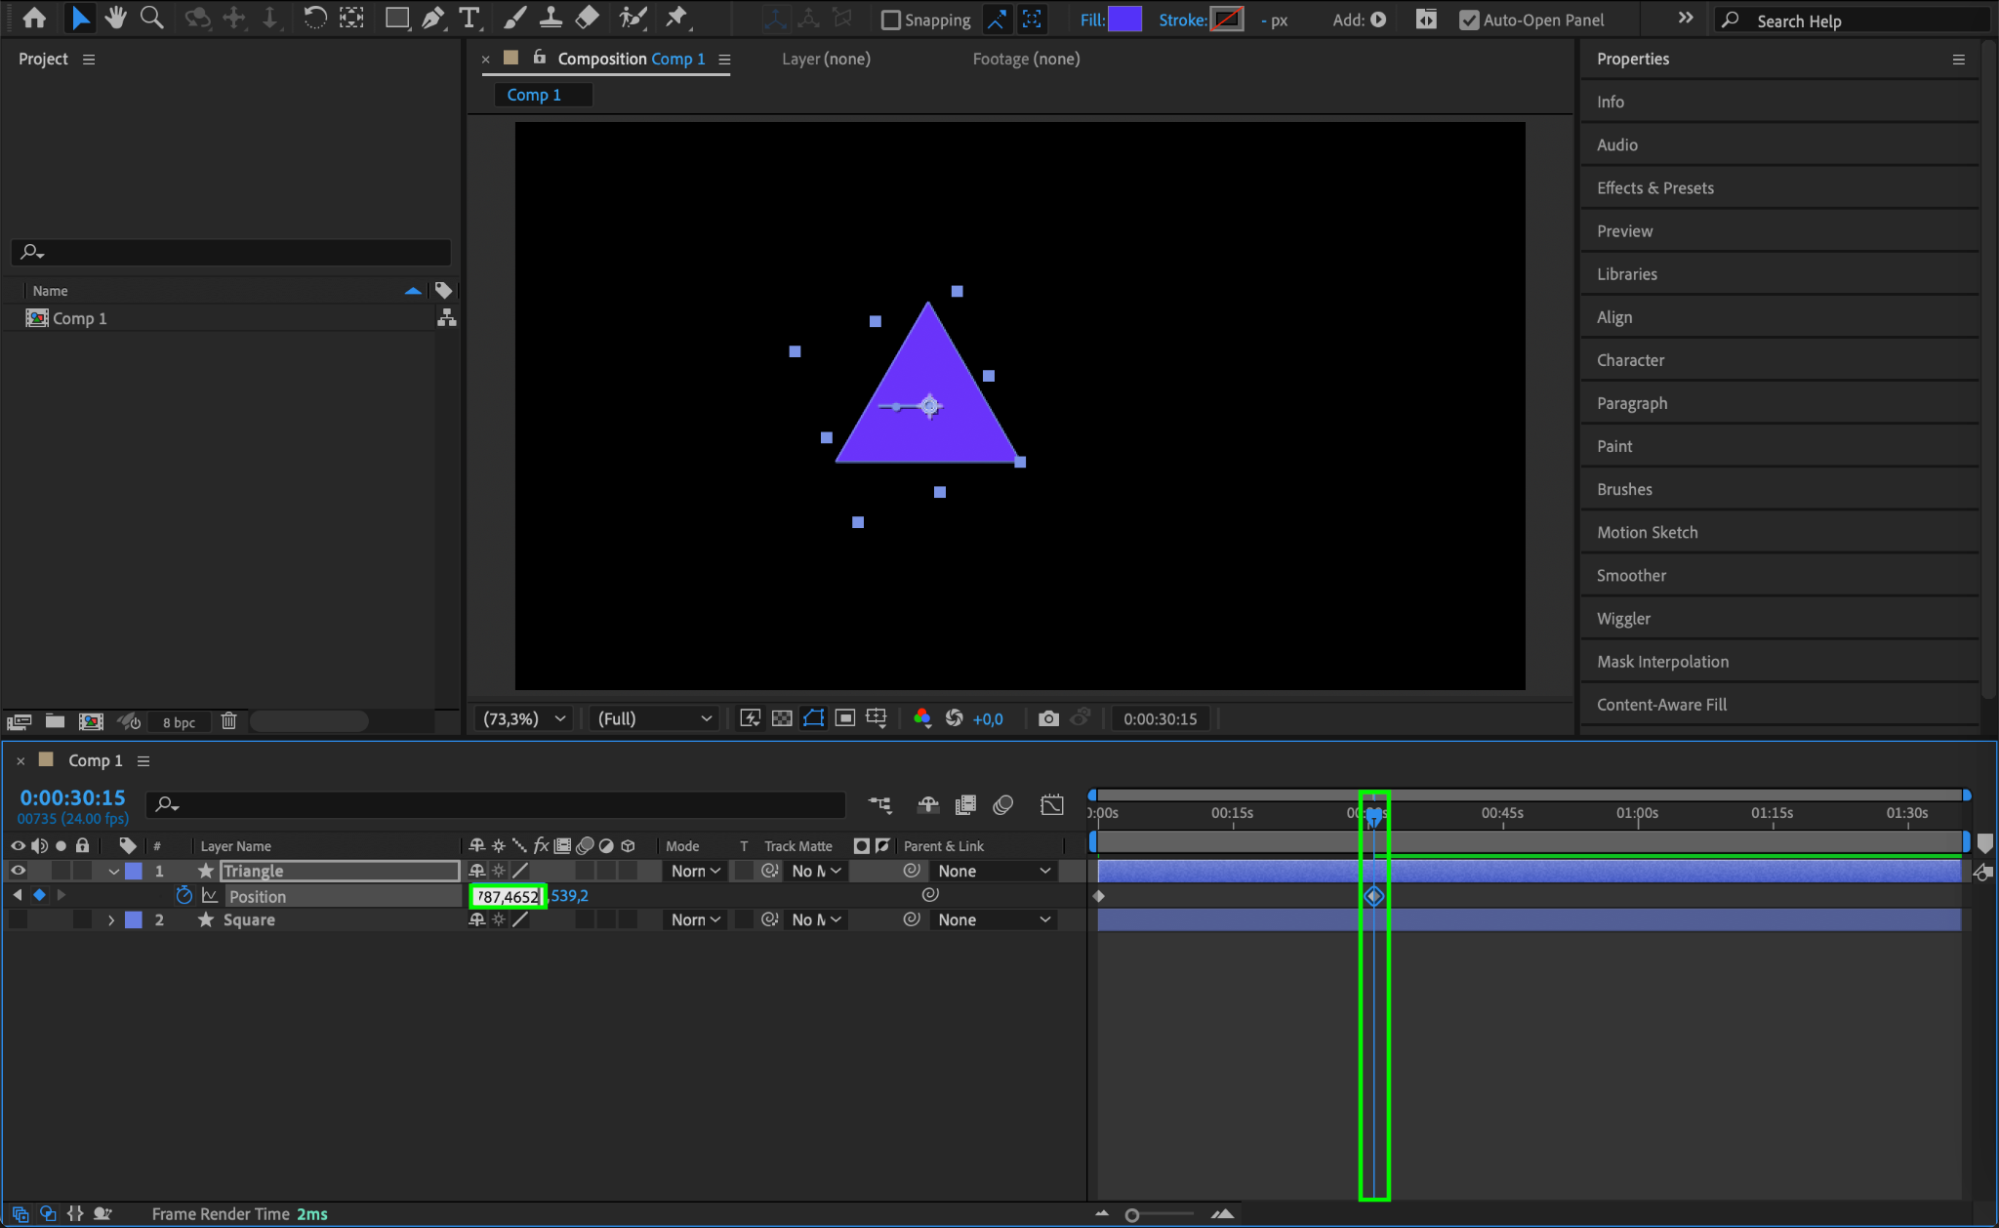The width and height of the screenshot is (1999, 1228).
Task: Expand the Square layer properties
Action: point(111,920)
